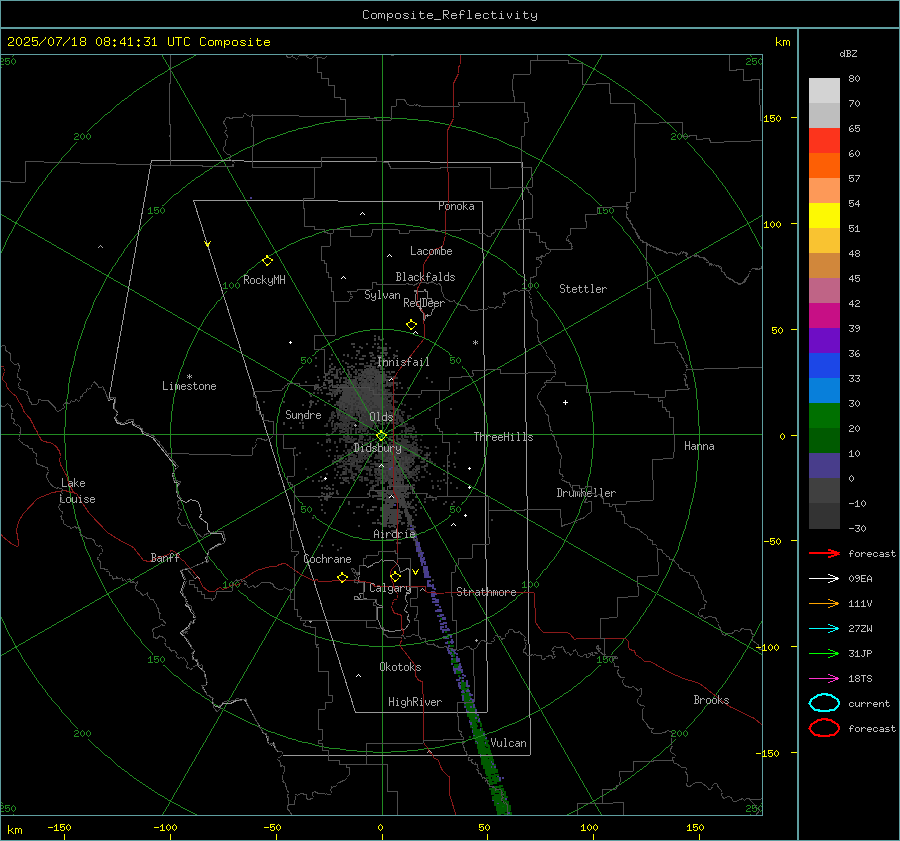Pick the red color band below 65 dBZ
Screen dimensions: 900x841
coord(824,140)
